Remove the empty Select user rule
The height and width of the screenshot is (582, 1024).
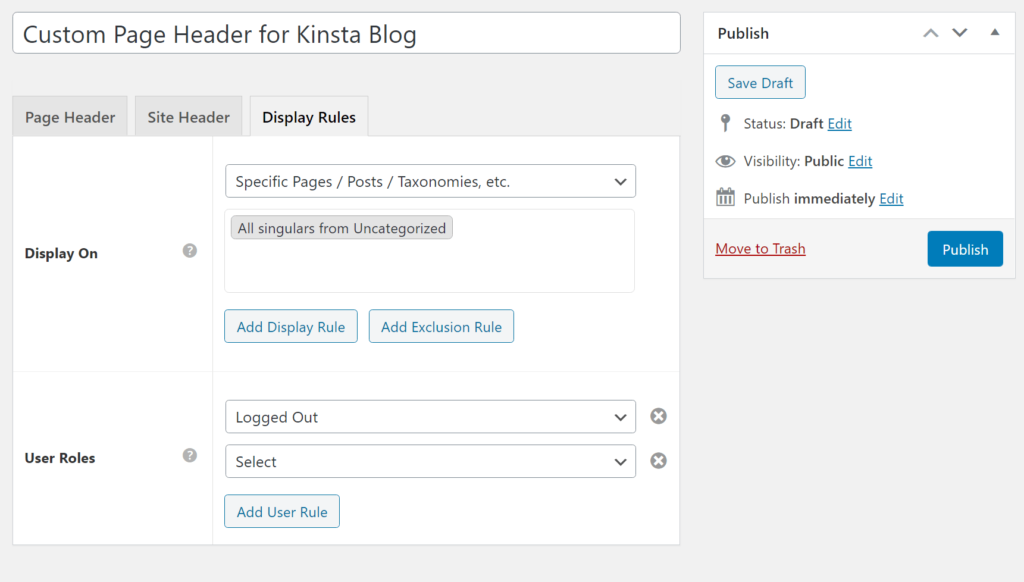(658, 461)
